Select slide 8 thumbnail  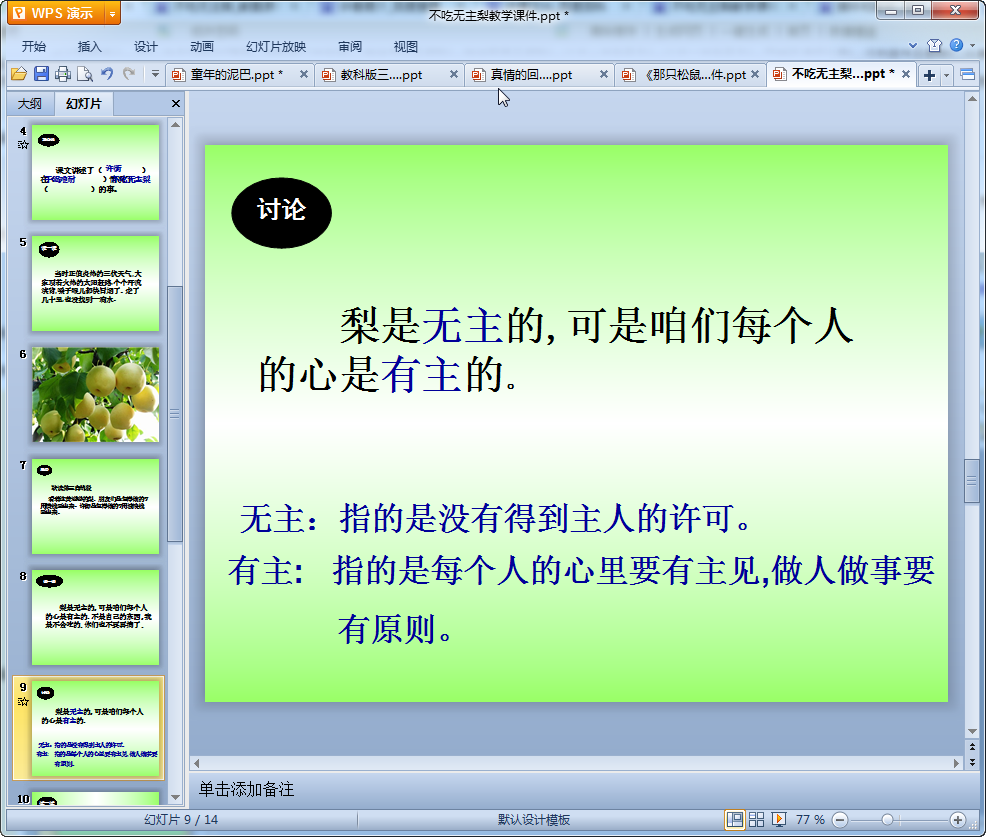click(96, 617)
